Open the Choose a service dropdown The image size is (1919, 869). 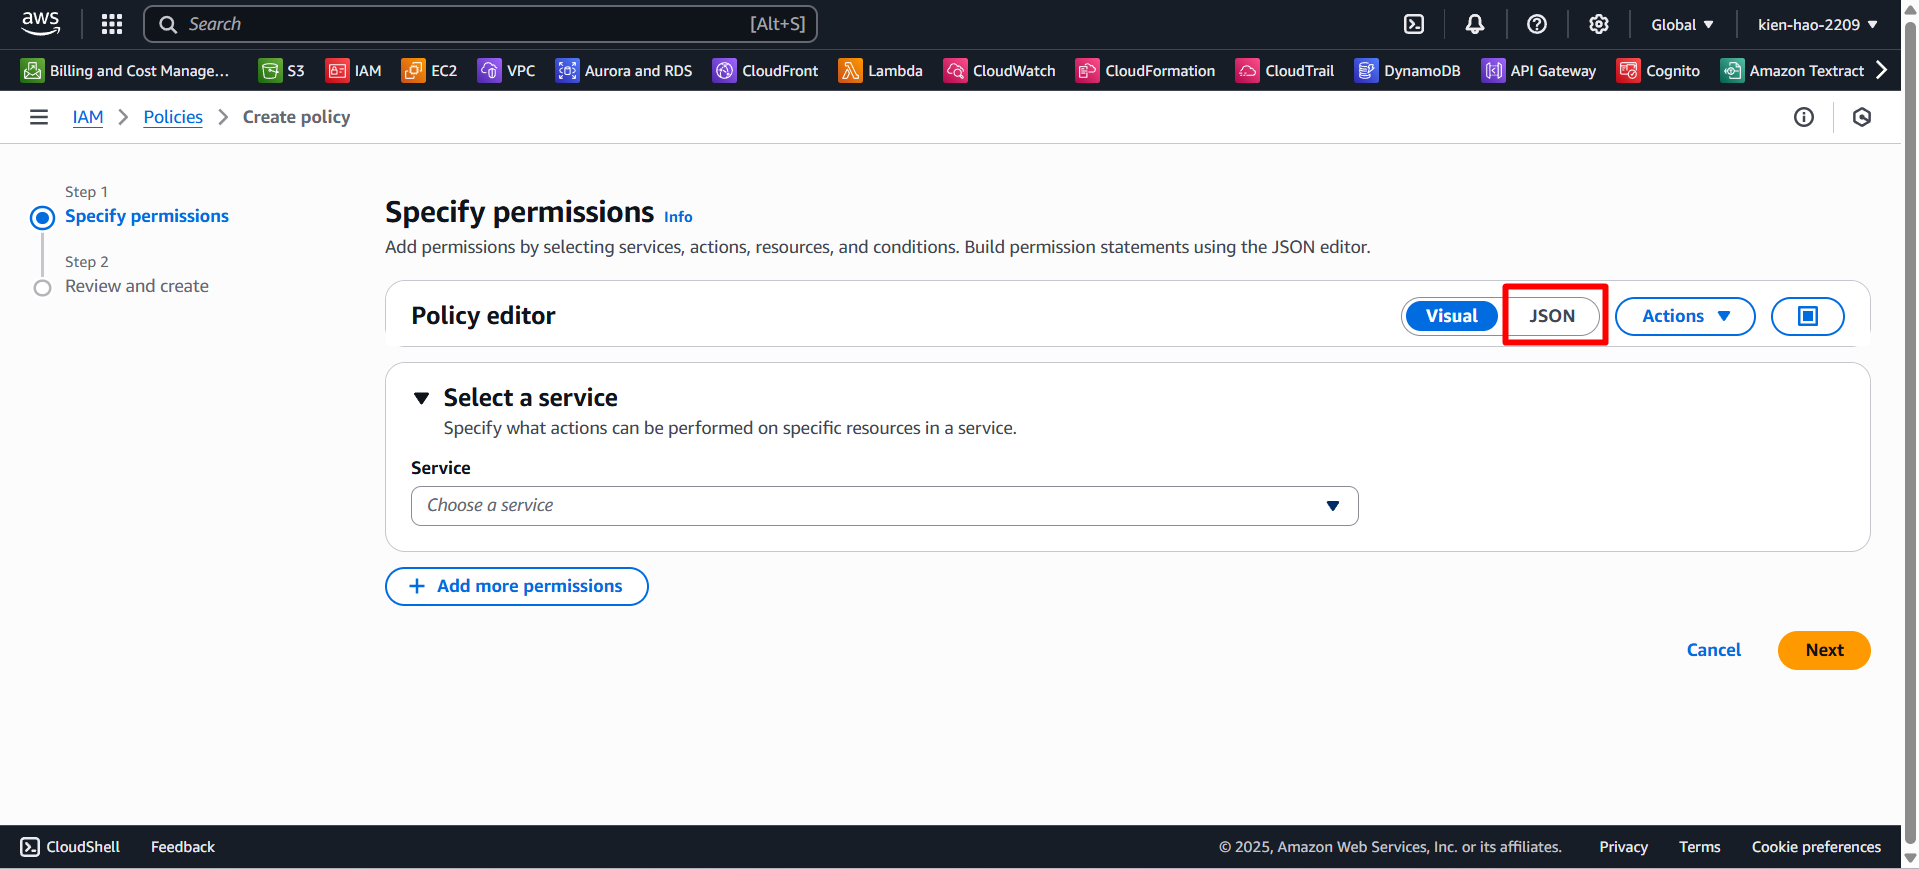click(x=884, y=506)
